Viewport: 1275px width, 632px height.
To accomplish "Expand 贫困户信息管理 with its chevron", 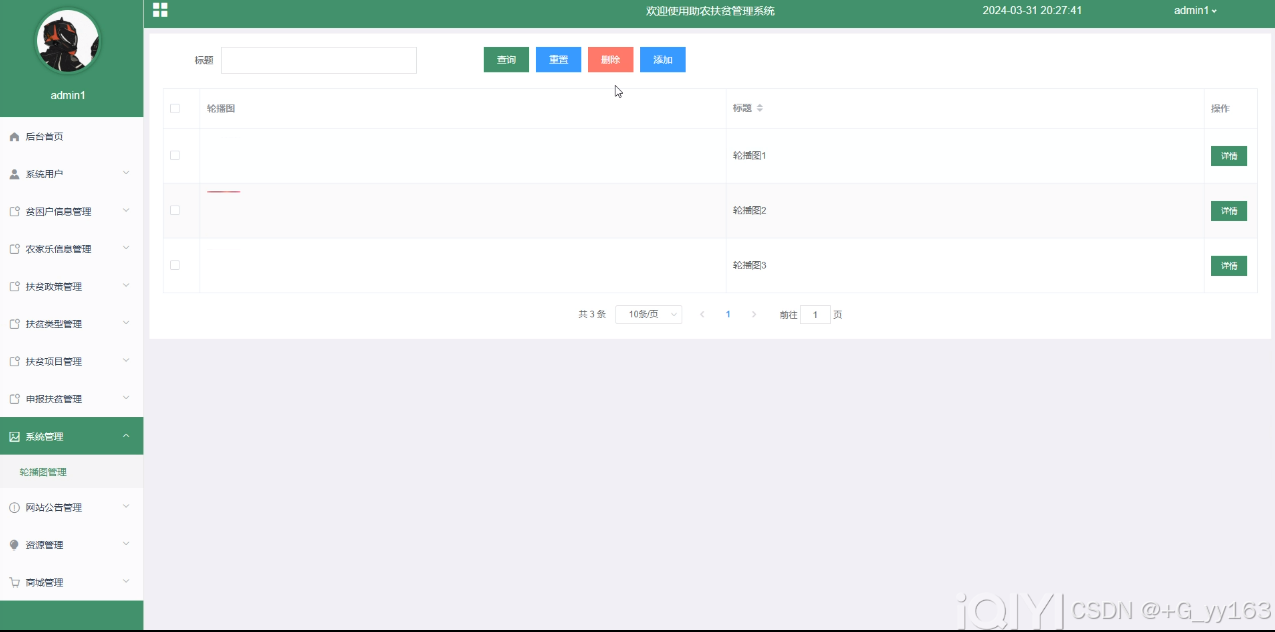I will pos(126,210).
